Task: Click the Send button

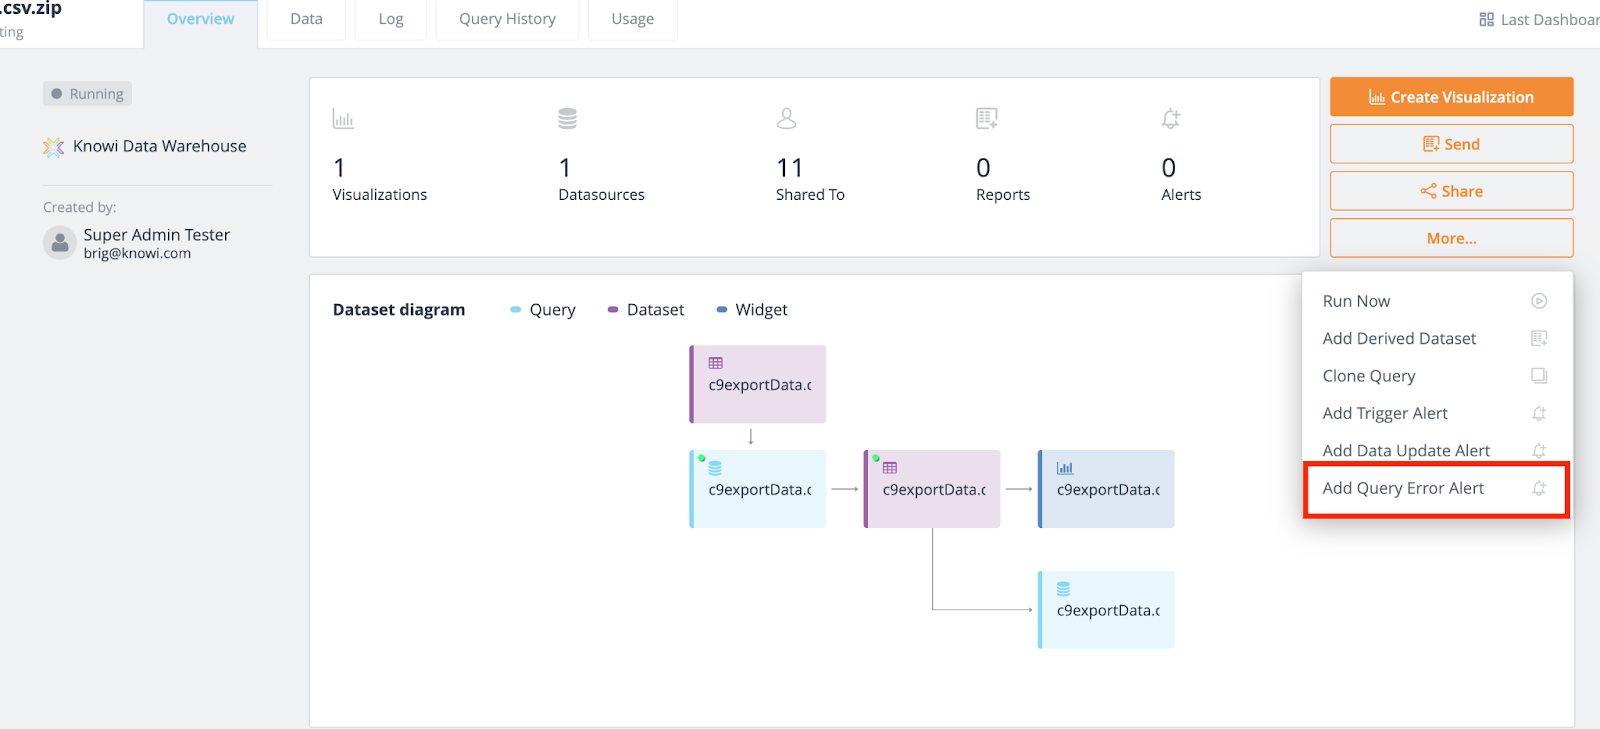Action: click(1451, 144)
